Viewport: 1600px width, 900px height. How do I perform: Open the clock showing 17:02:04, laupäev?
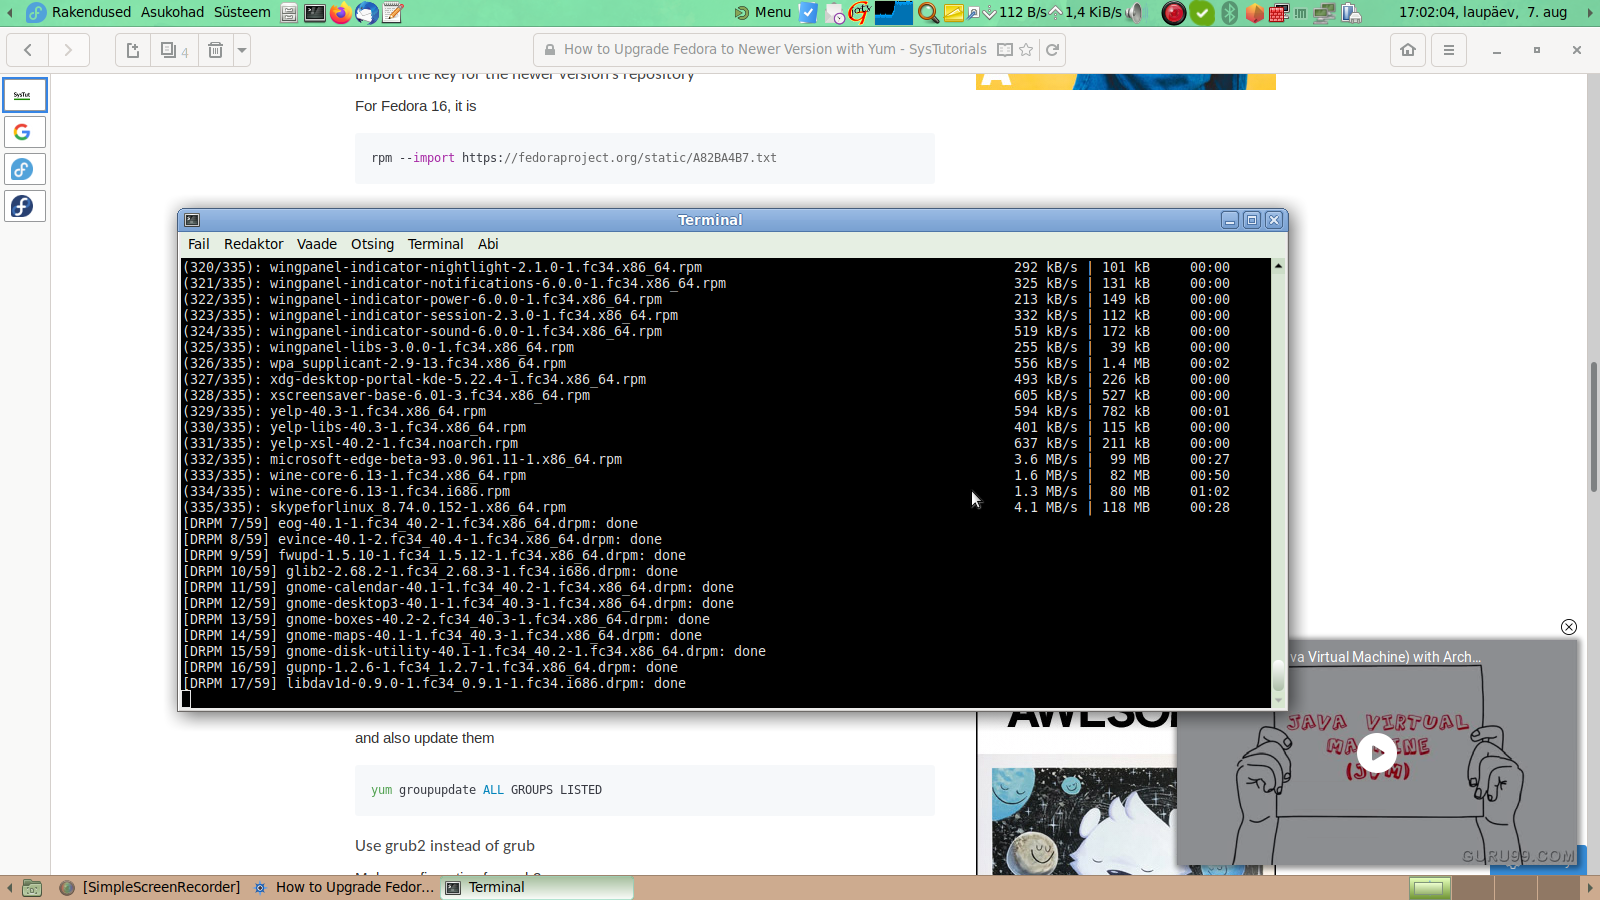click(1483, 12)
